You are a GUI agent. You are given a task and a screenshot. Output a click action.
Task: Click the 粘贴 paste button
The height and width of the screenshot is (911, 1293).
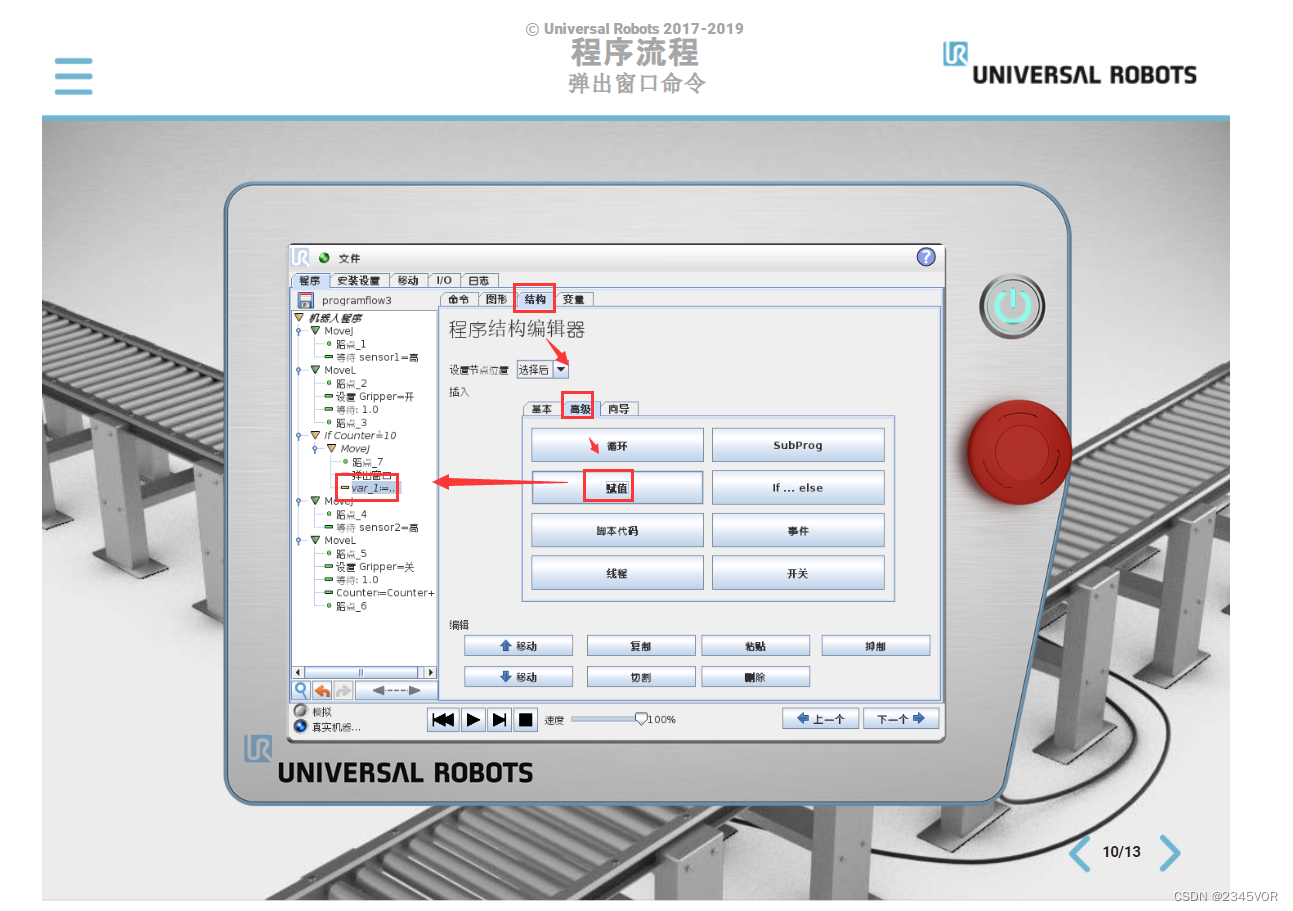pyautogui.click(x=755, y=646)
